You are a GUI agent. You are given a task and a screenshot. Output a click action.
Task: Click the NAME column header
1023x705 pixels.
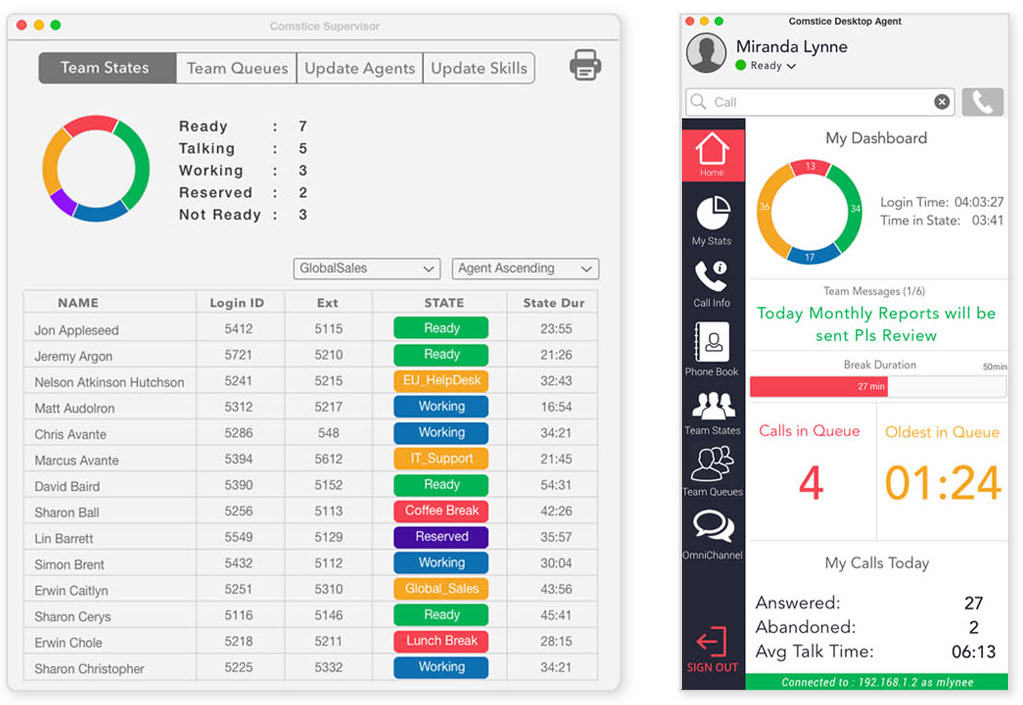78,303
